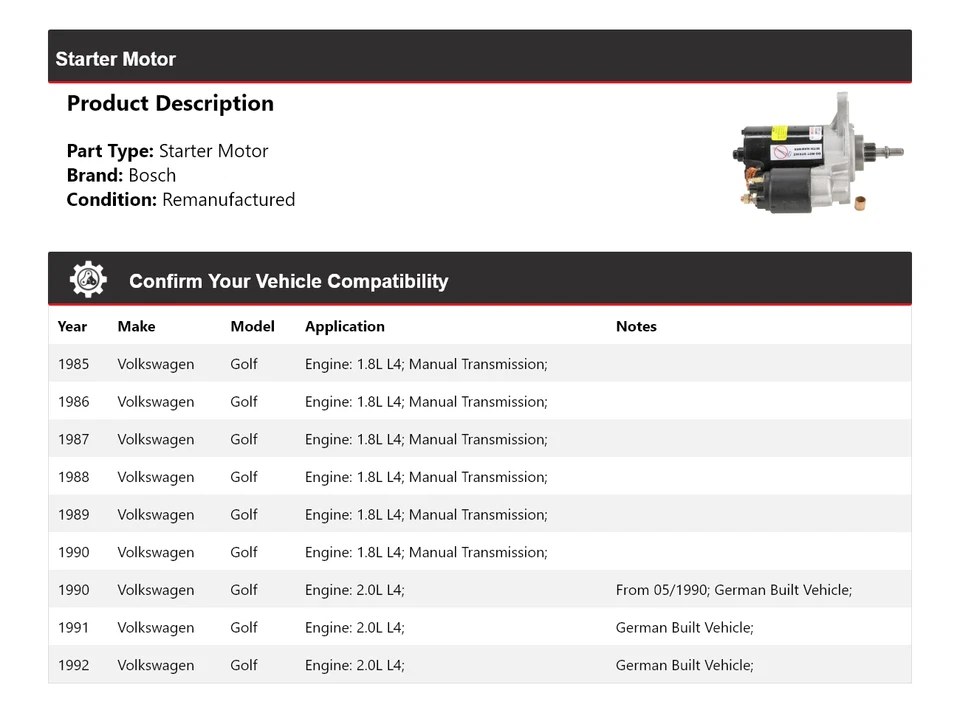Click the Confirm Your Vehicle Compatibility heading
Viewport: 960px width, 713px height.
click(288, 281)
